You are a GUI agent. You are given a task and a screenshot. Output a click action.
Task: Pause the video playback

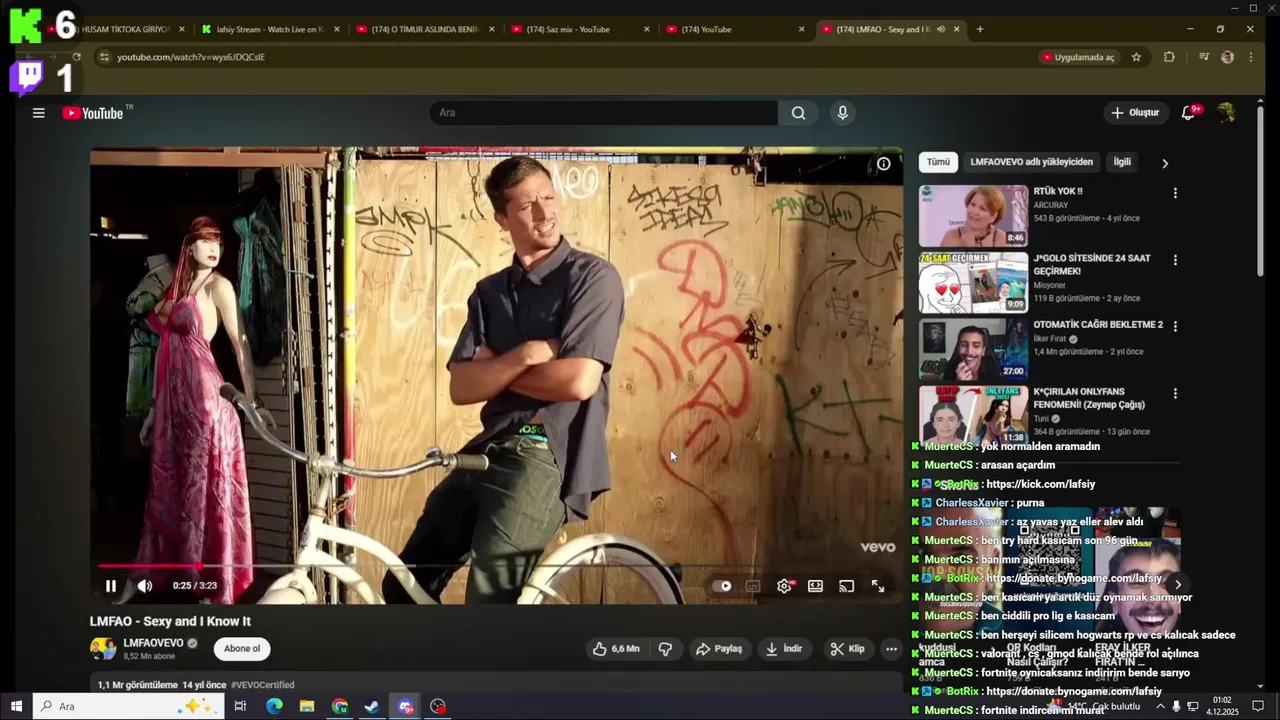point(111,586)
